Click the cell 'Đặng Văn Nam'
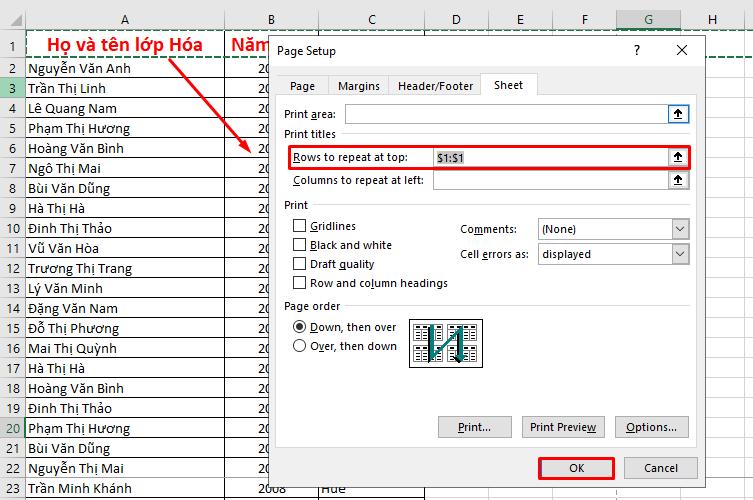 click(x=125, y=308)
